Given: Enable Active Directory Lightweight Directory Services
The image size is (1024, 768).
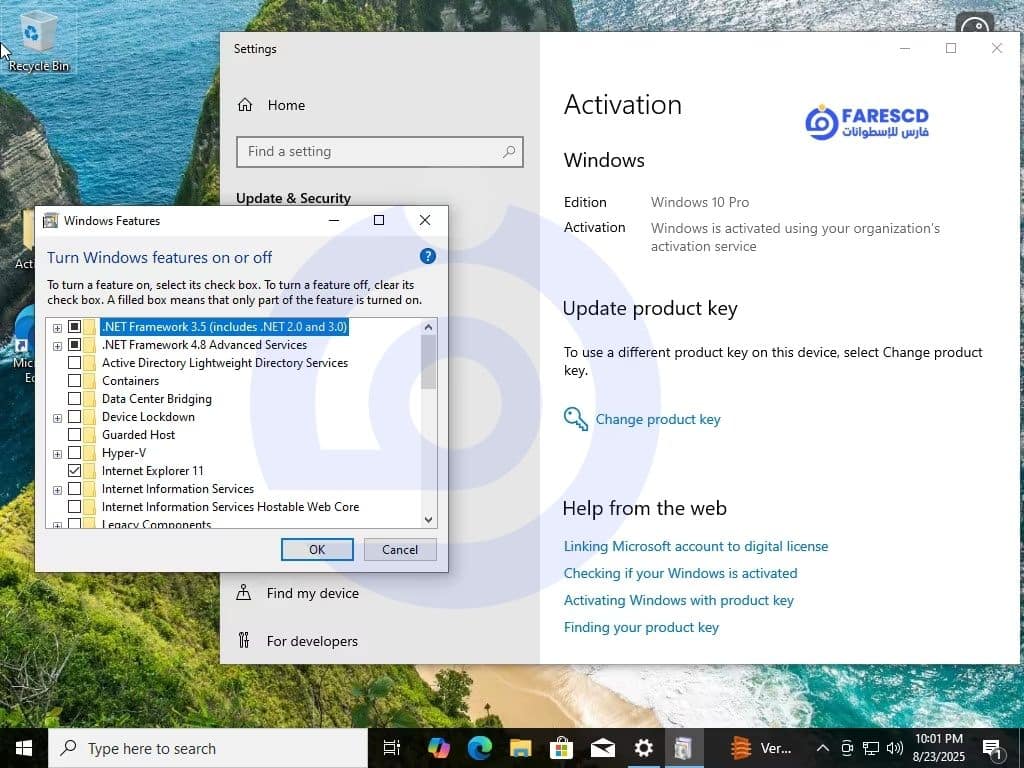Looking at the screenshot, I should (x=74, y=362).
